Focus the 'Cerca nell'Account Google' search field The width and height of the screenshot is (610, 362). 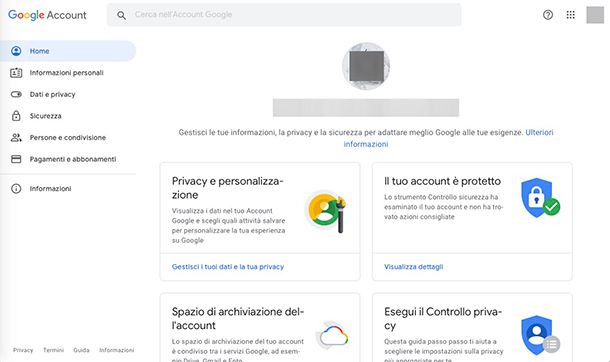coord(284,15)
